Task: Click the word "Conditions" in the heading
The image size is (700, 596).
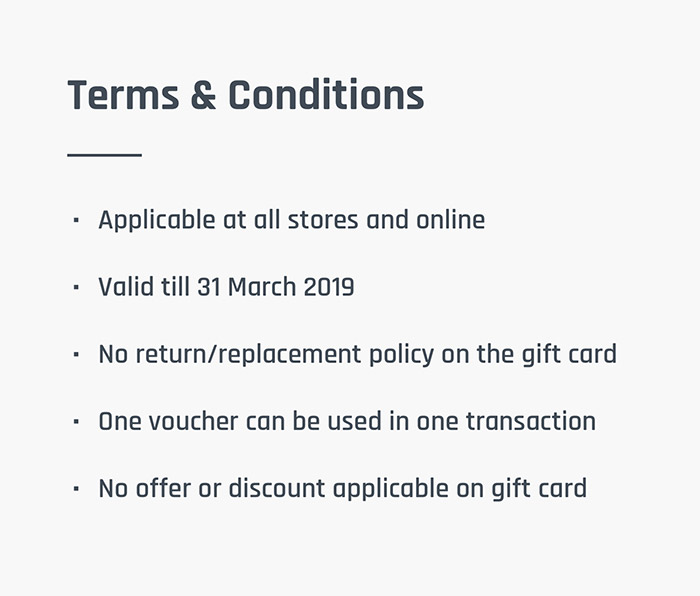Action: pos(326,96)
